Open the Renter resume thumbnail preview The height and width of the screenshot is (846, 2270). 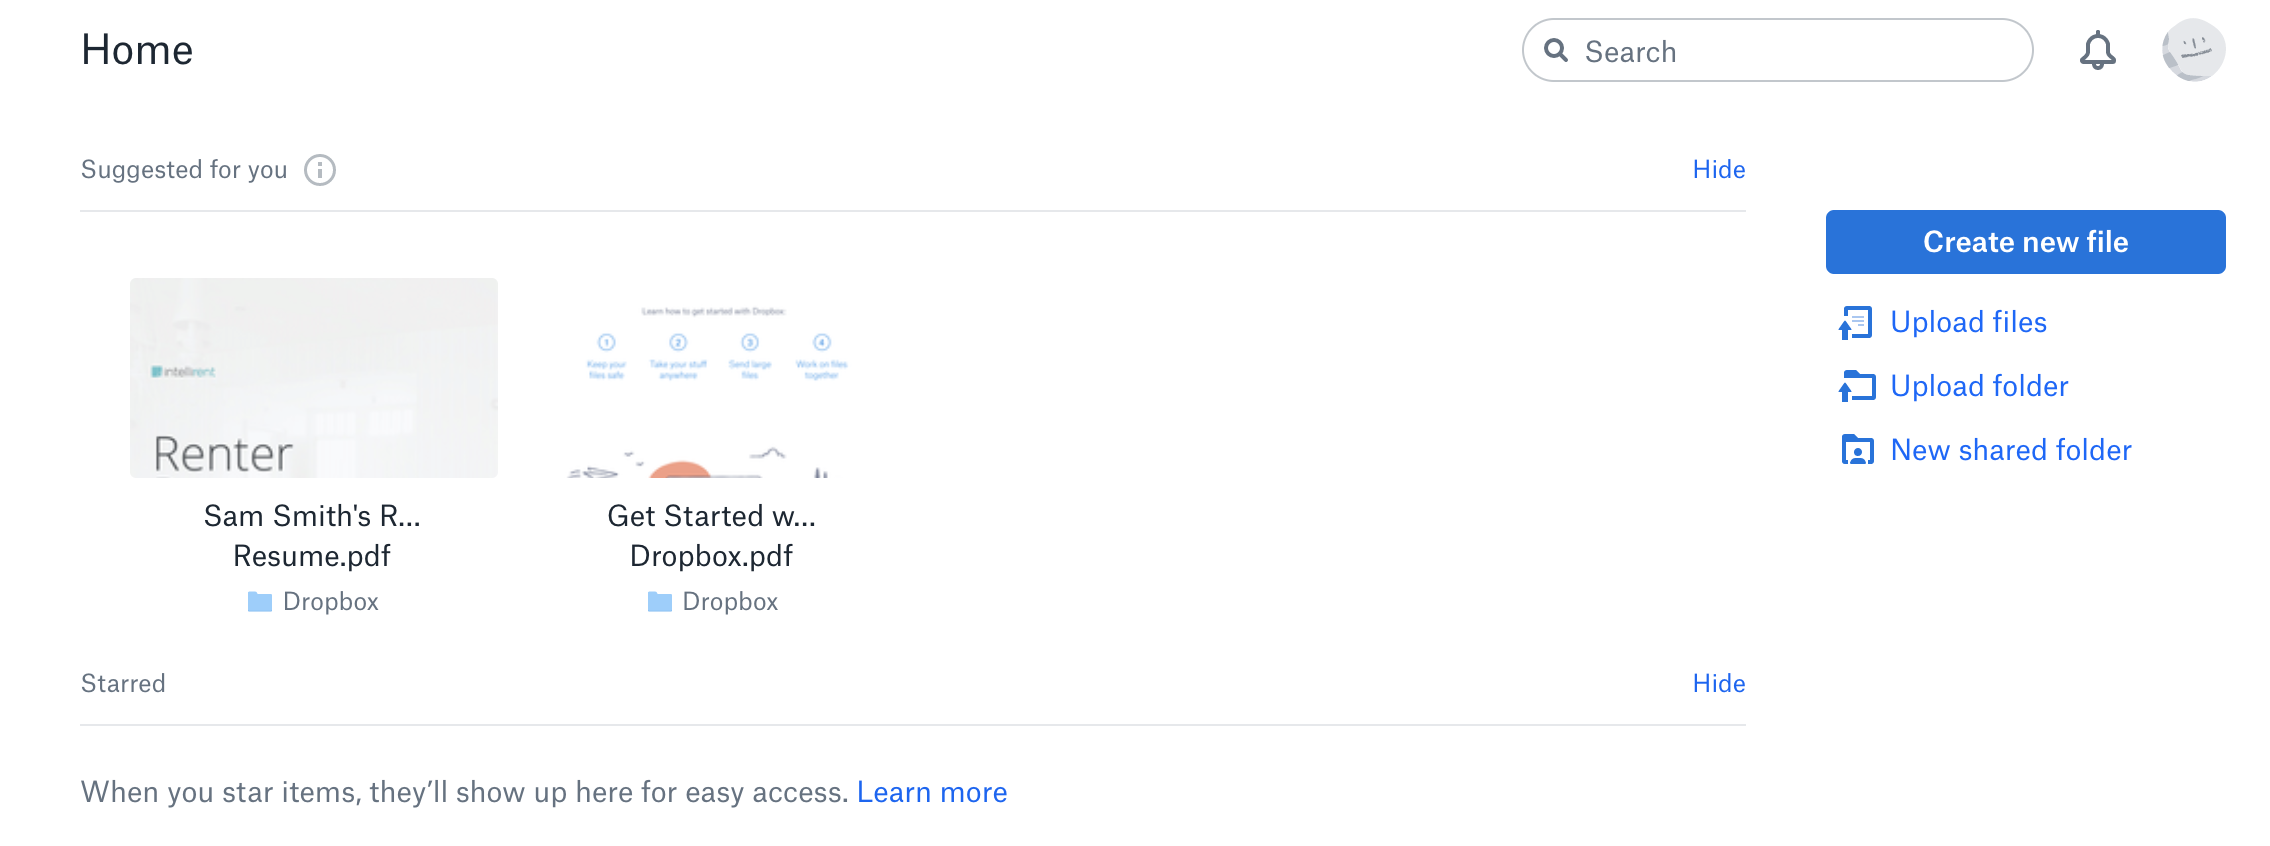point(314,378)
